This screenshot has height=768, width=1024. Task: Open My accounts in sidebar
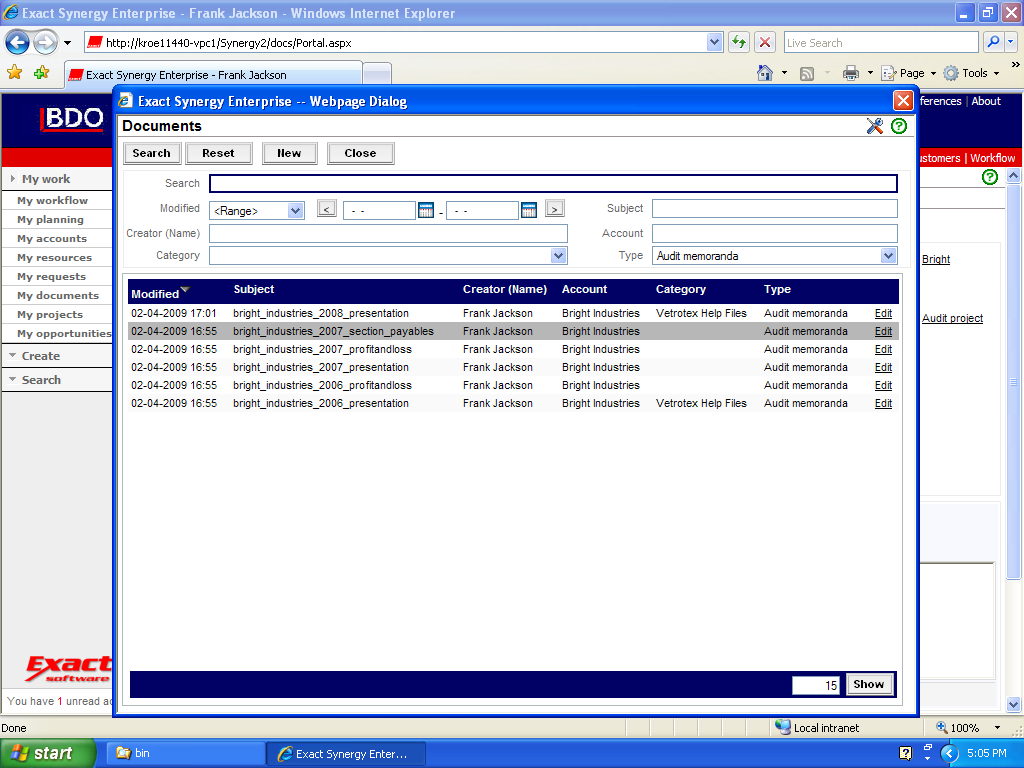pos(52,238)
